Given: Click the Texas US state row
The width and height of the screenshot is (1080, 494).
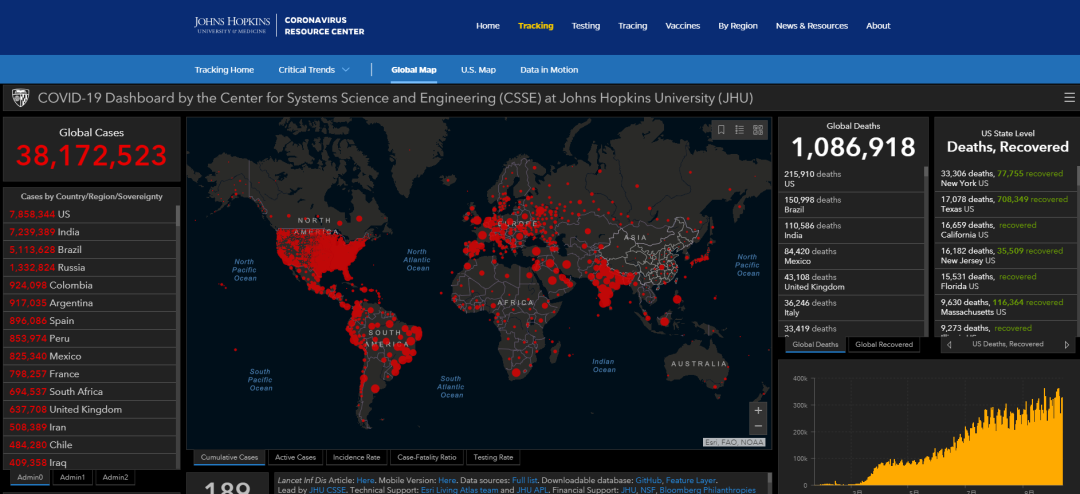Looking at the screenshot, I should pos(1006,205).
